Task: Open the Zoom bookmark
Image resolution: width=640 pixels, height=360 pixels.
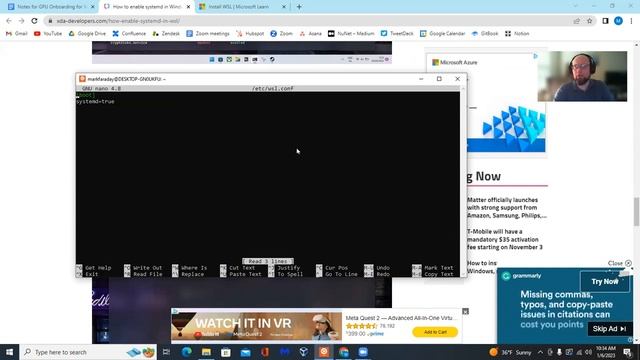Action: pyautogui.click(x=282, y=33)
